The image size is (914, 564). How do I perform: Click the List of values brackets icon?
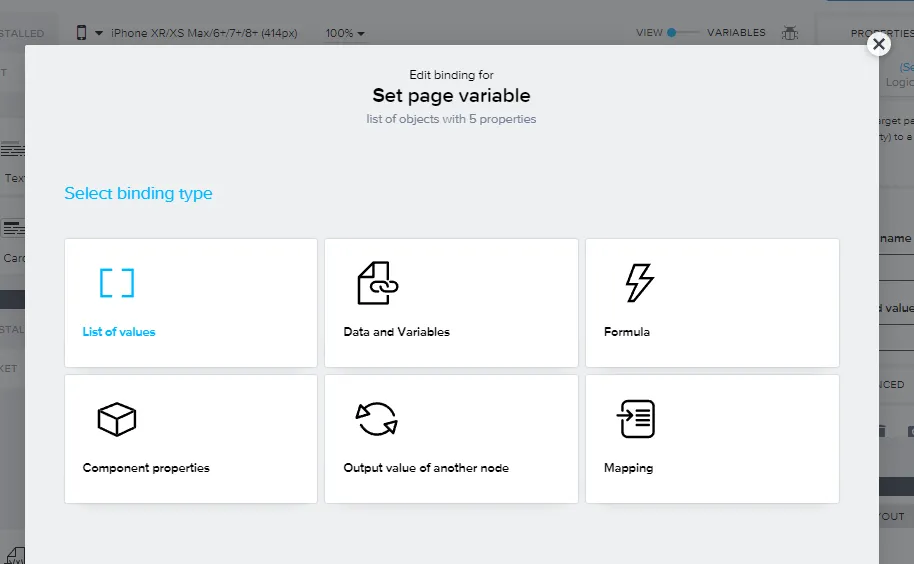pyautogui.click(x=117, y=283)
